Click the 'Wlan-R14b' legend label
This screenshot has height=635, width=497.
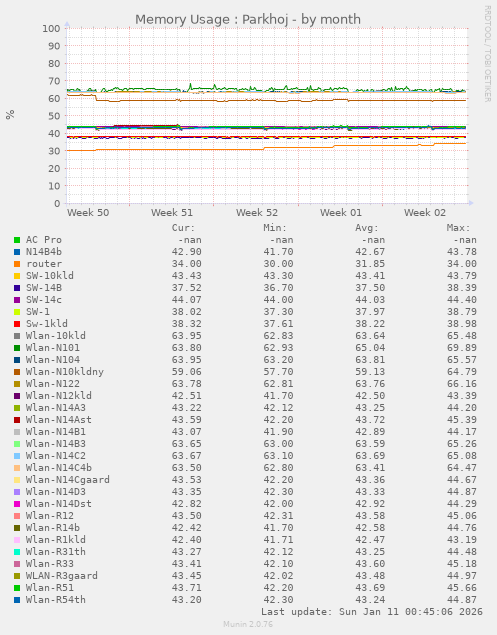(x=53, y=528)
